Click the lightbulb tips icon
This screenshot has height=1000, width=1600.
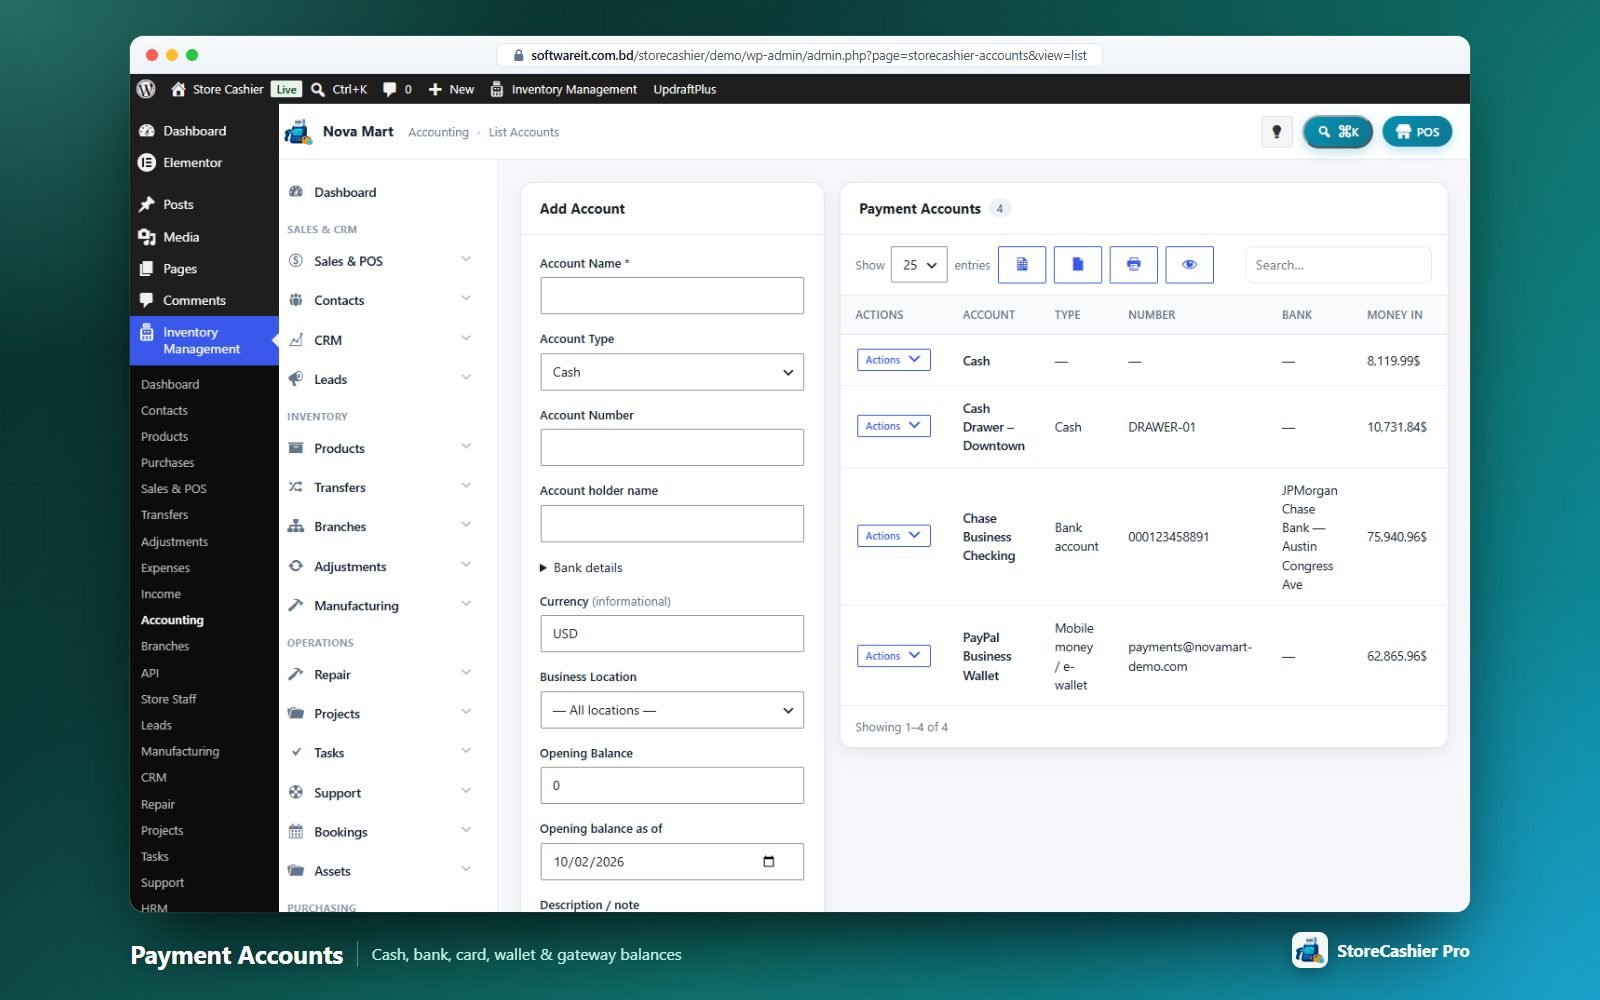[x=1276, y=132]
